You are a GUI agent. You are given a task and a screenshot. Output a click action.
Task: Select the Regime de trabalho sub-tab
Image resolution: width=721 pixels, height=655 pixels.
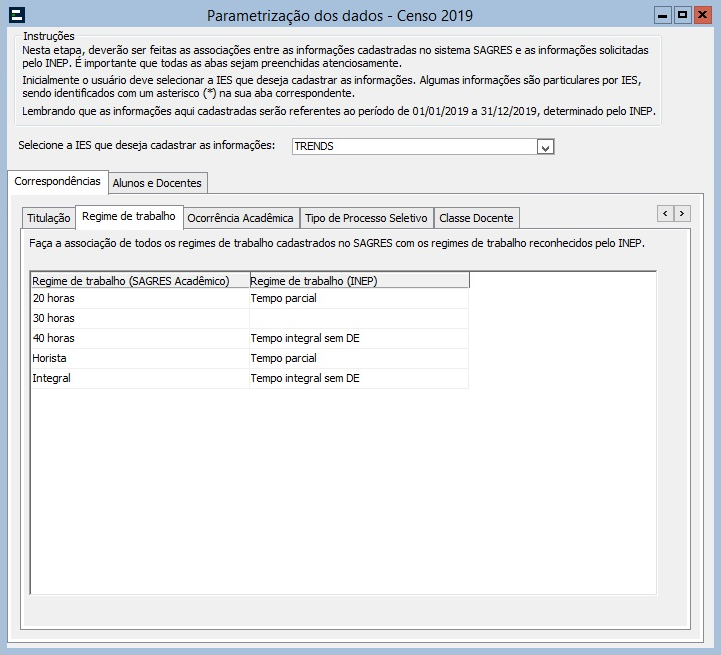coord(129,217)
